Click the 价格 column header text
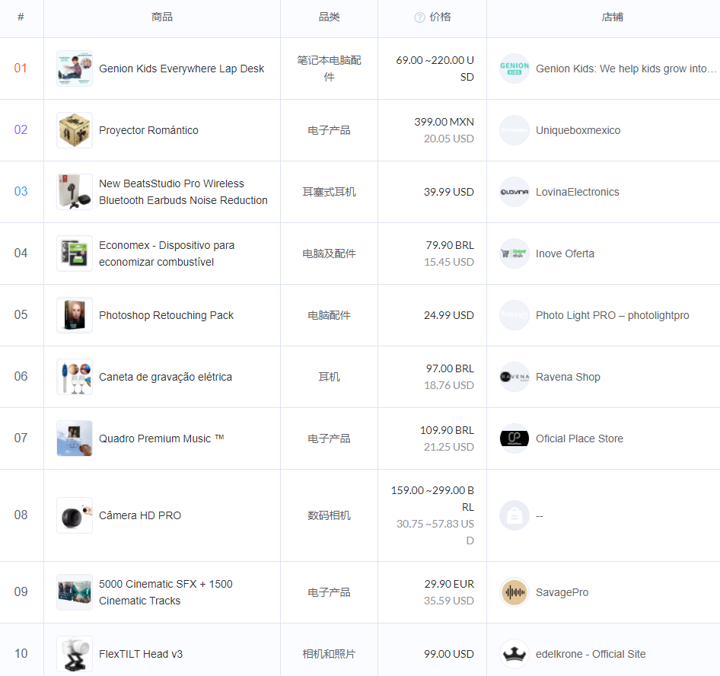The width and height of the screenshot is (720, 676). [x=440, y=17]
